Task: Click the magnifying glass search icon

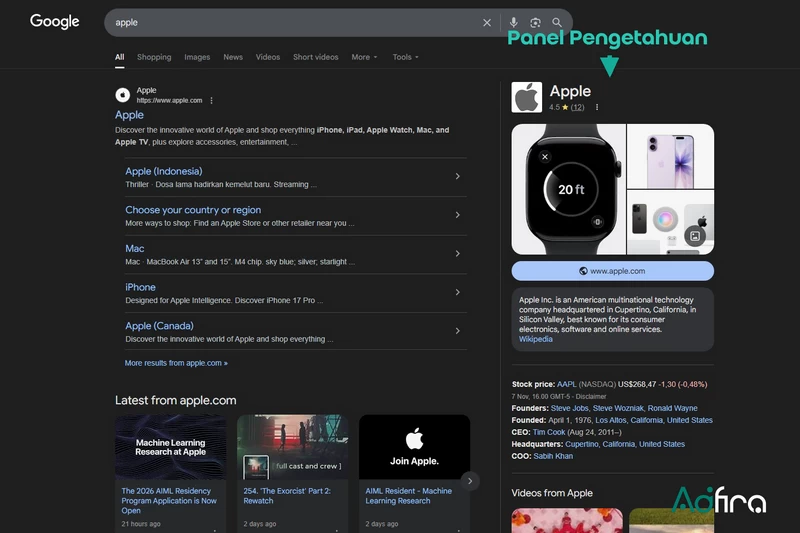Action: point(557,22)
